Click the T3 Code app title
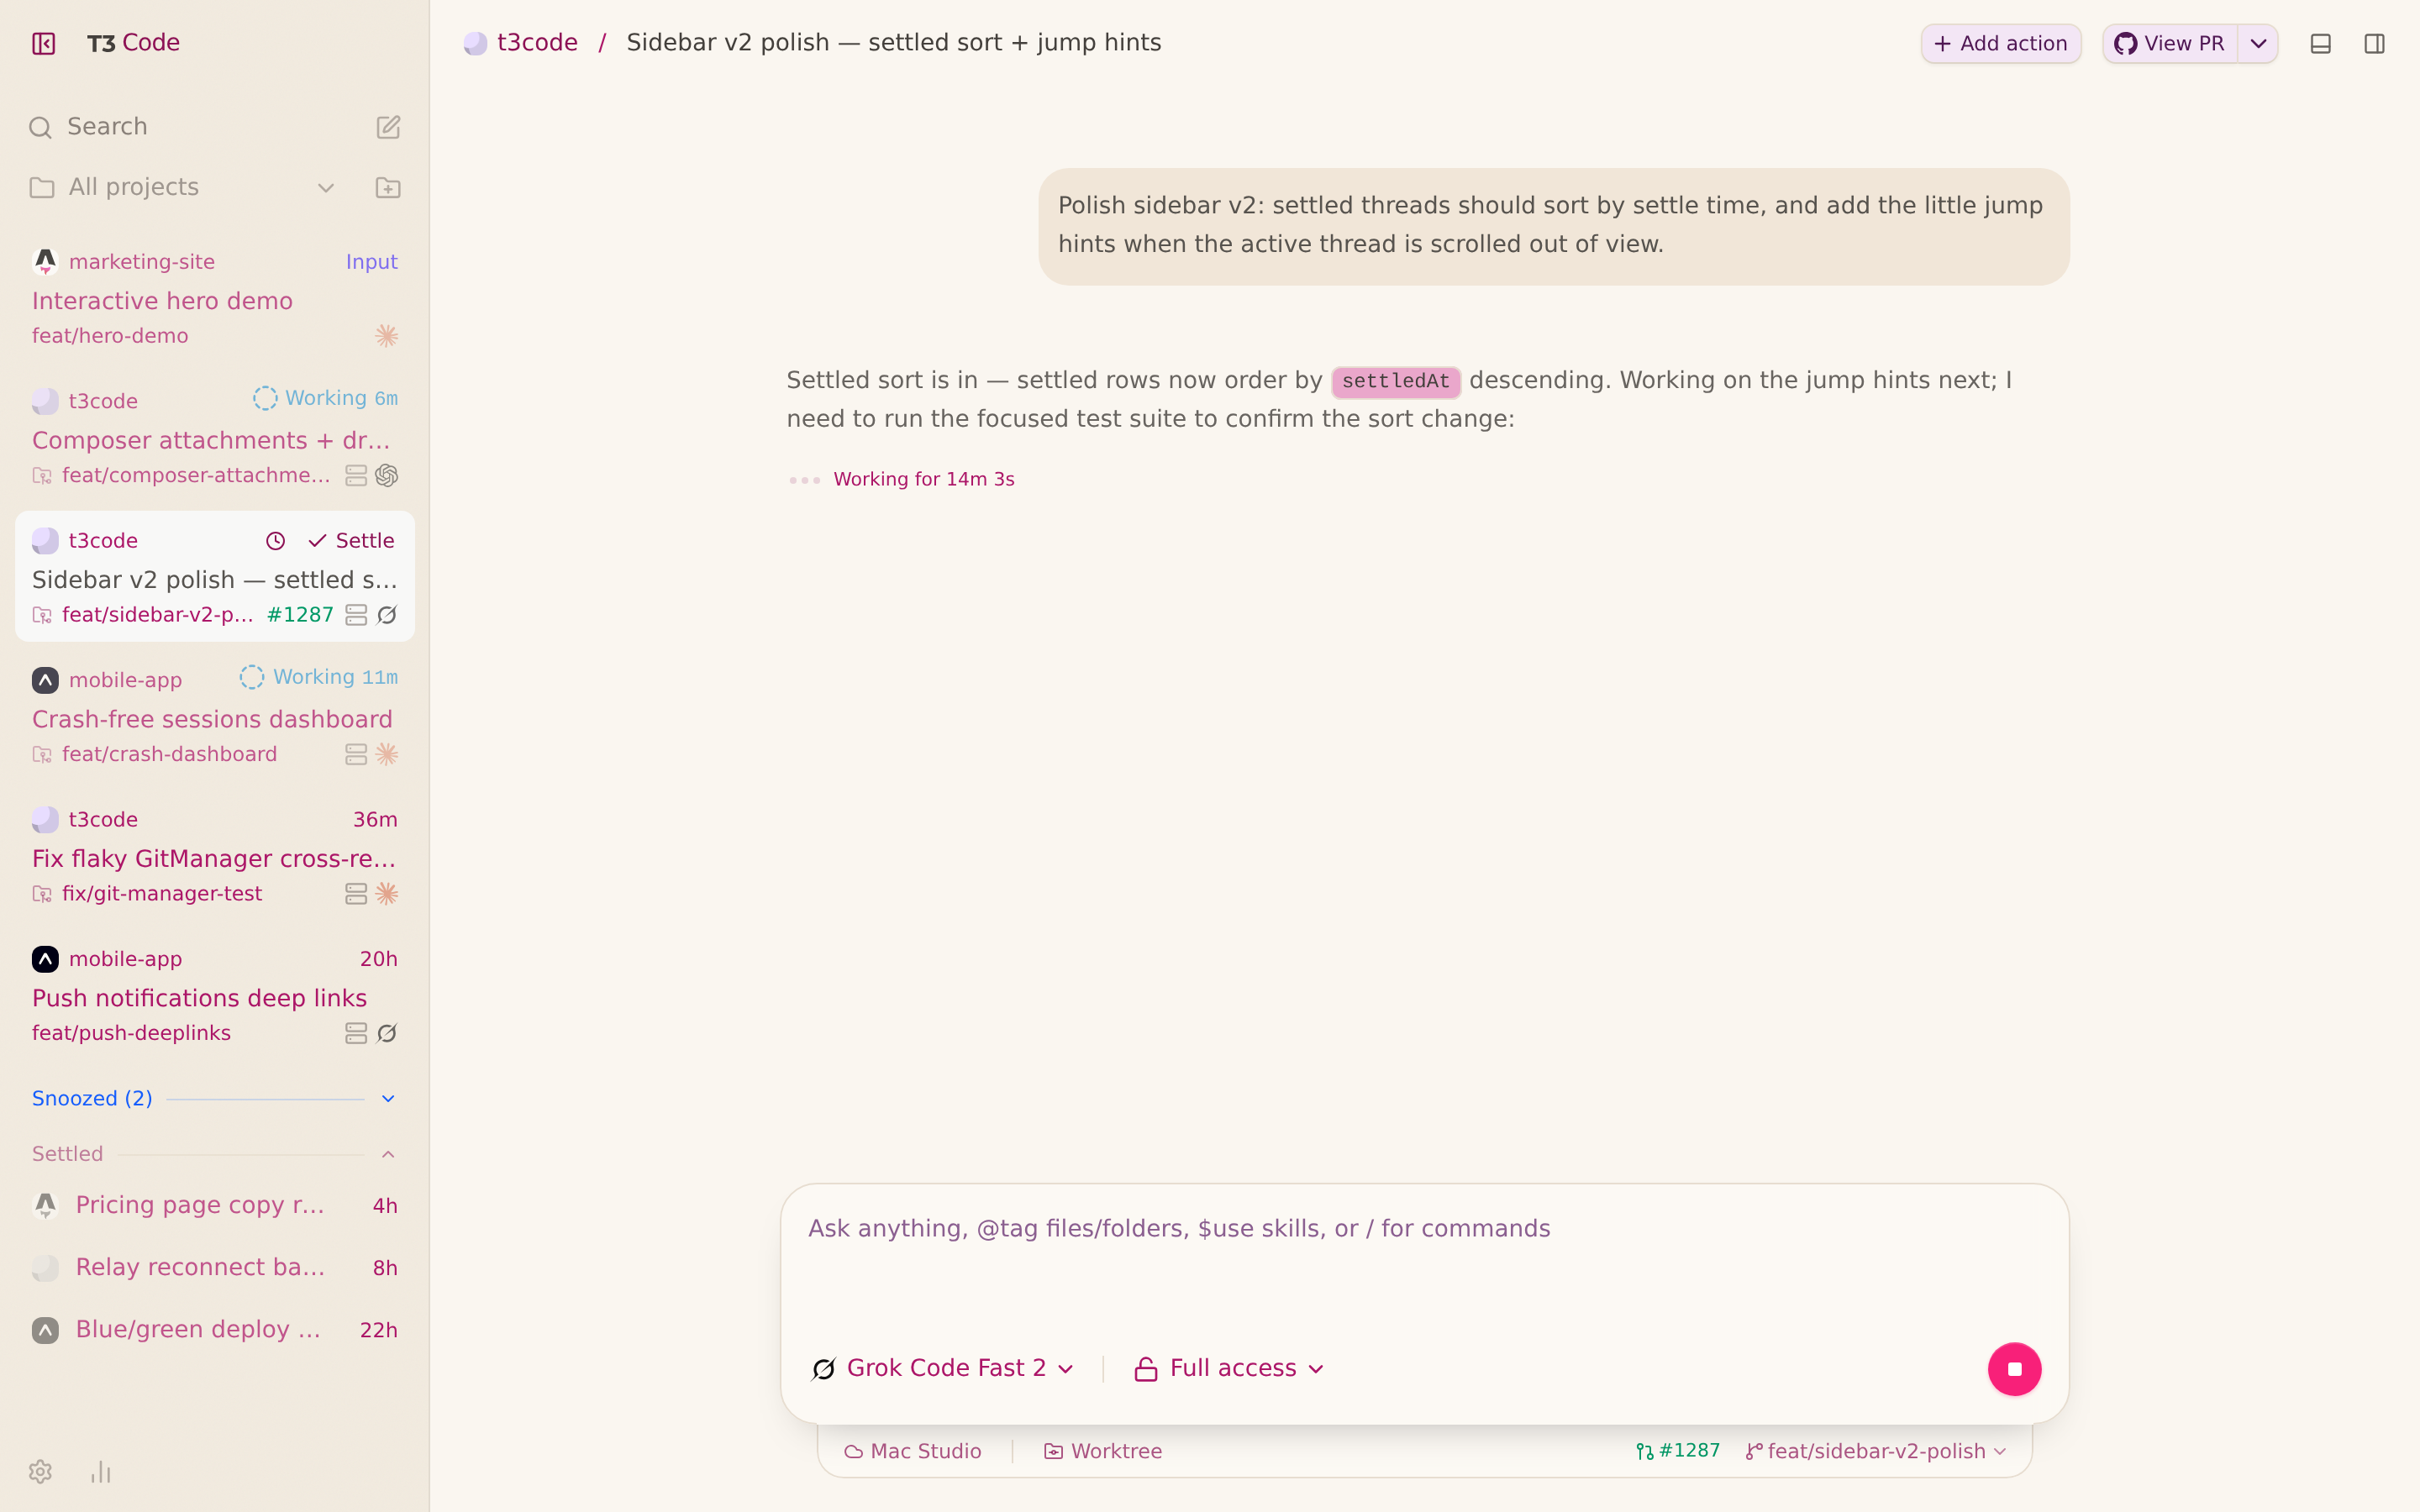Screen dimensions: 2420x1512 pyautogui.click(x=133, y=43)
